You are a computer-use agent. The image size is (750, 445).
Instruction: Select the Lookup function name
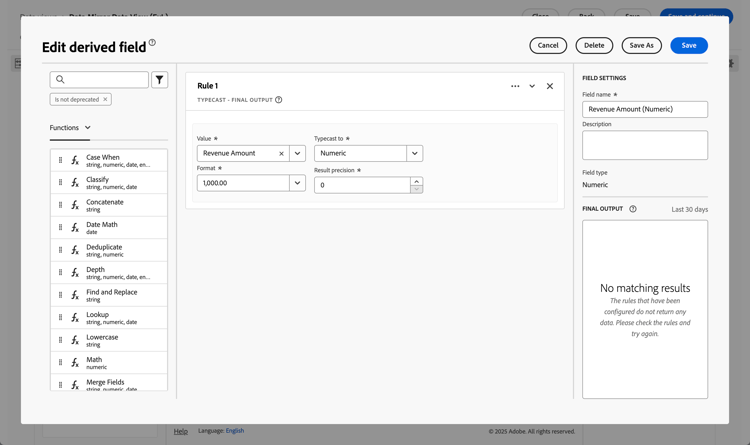click(x=98, y=314)
